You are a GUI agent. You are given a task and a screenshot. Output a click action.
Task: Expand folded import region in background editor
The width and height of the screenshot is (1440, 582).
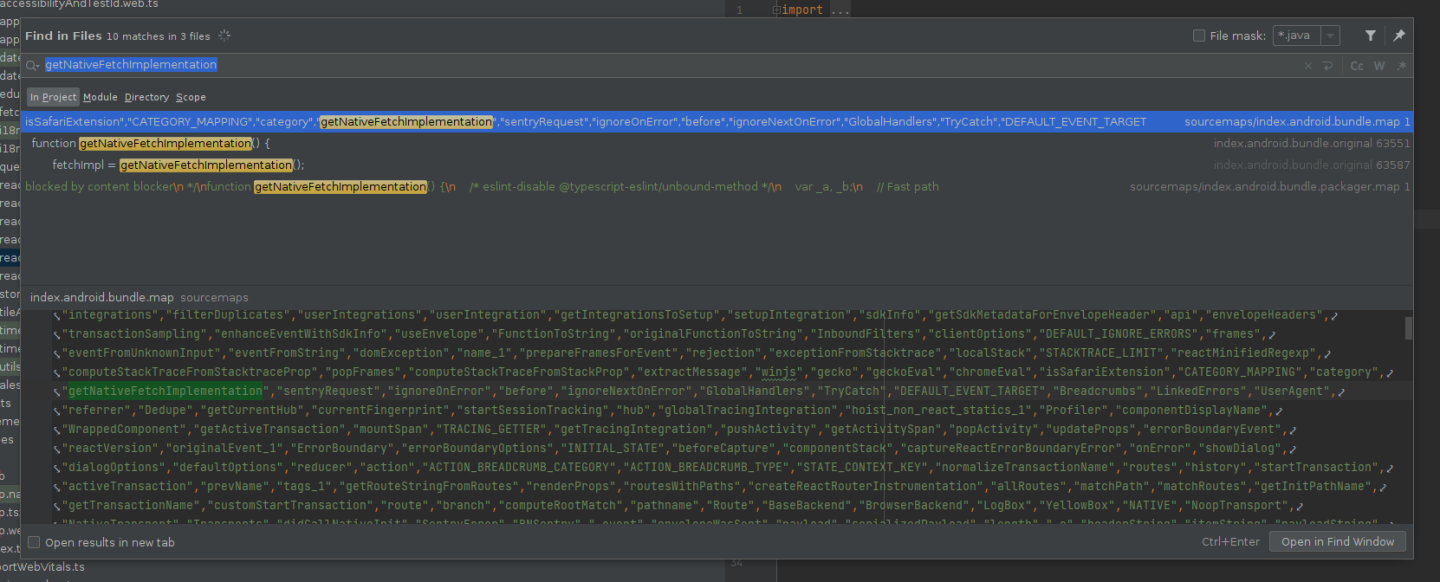(775, 10)
